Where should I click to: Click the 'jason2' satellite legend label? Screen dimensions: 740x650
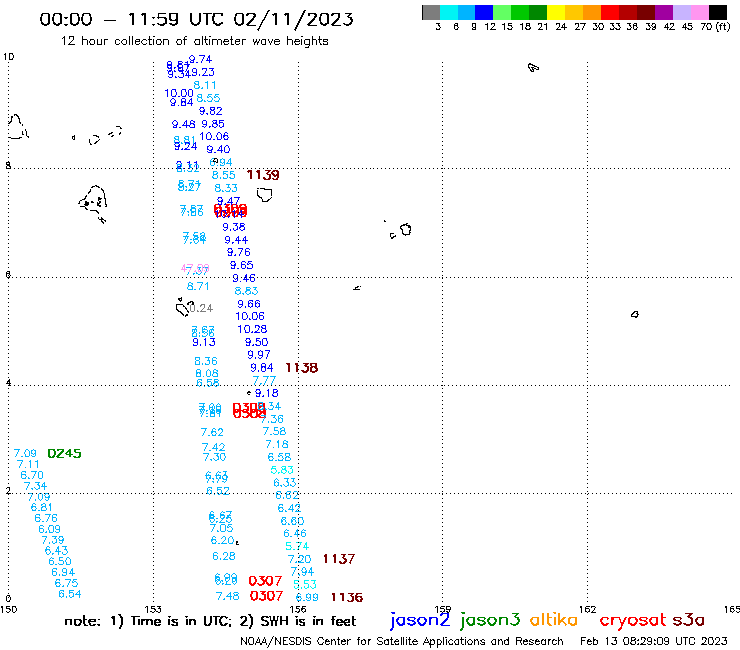420,620
